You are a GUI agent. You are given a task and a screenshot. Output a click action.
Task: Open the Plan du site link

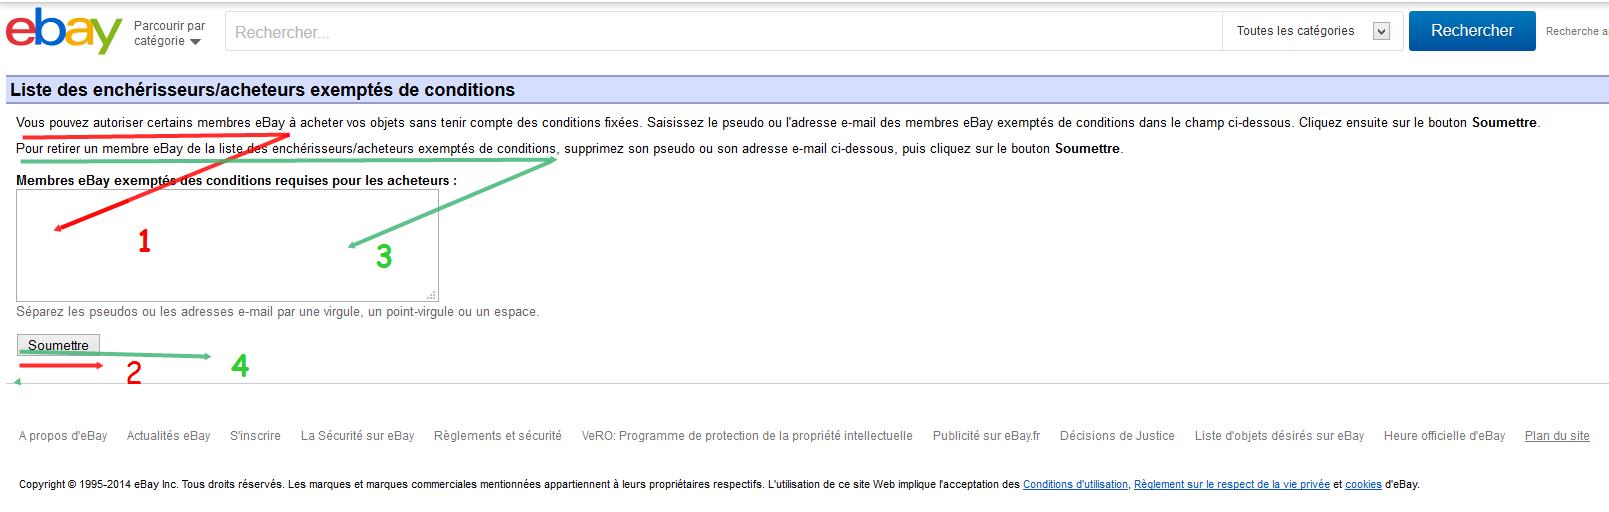point(1557,436)
